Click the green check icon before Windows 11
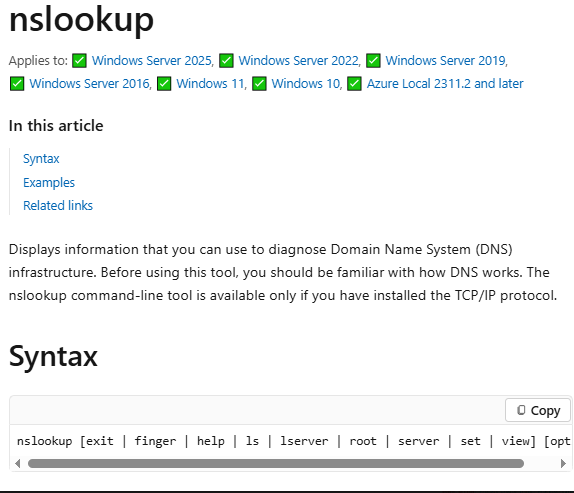The width and height of the screenshot is (574, 493). pos(164,84)
